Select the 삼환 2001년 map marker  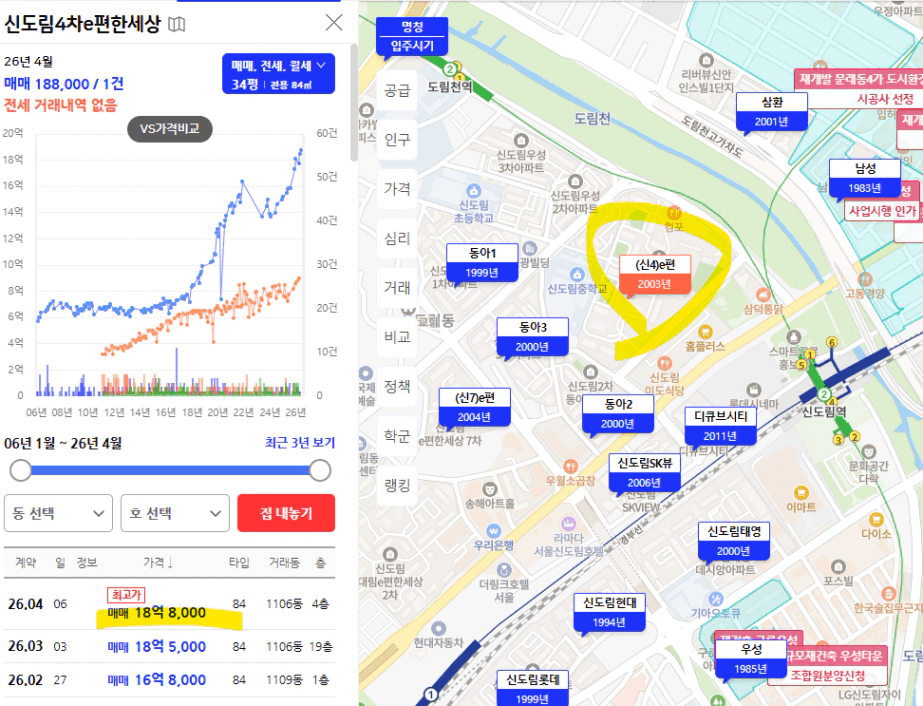click(x=772, y=112)
